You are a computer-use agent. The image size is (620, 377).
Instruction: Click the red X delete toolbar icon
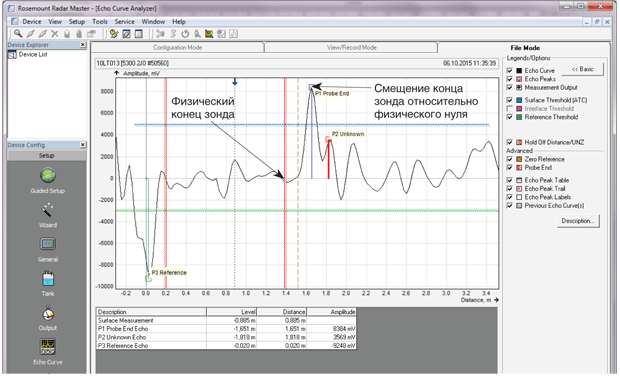[55, 34]
